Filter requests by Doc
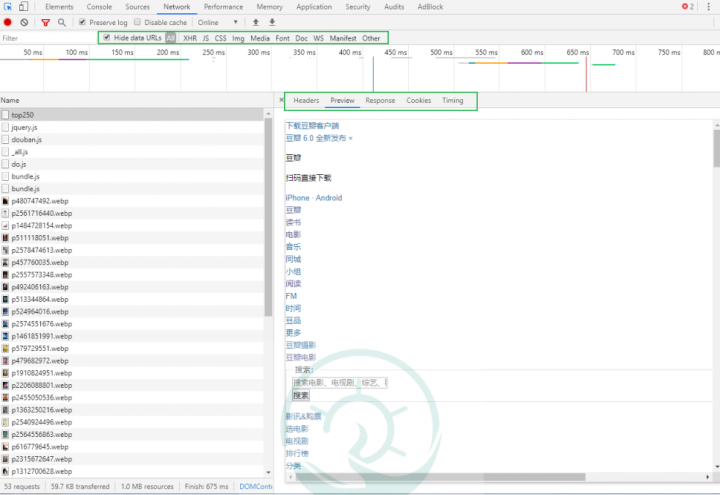The width and height of the screenshot is (720, 495). tap(301, 38)
